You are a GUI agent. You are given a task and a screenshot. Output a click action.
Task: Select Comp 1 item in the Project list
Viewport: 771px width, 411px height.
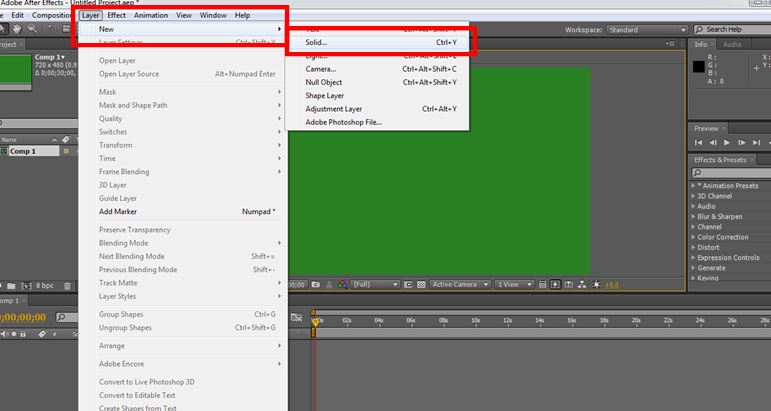[34, 151]
